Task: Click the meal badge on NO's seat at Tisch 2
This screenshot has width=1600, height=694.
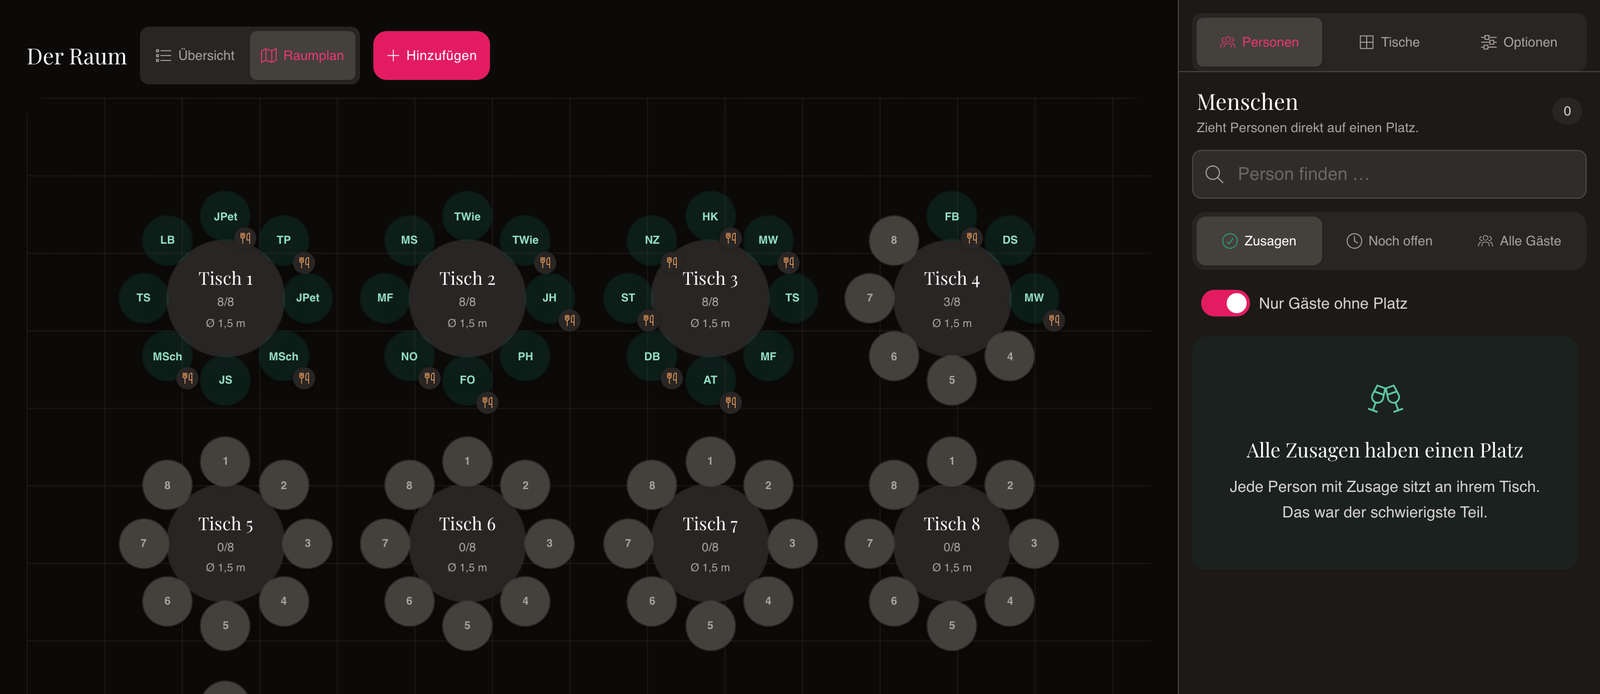Action: (429, 378)
